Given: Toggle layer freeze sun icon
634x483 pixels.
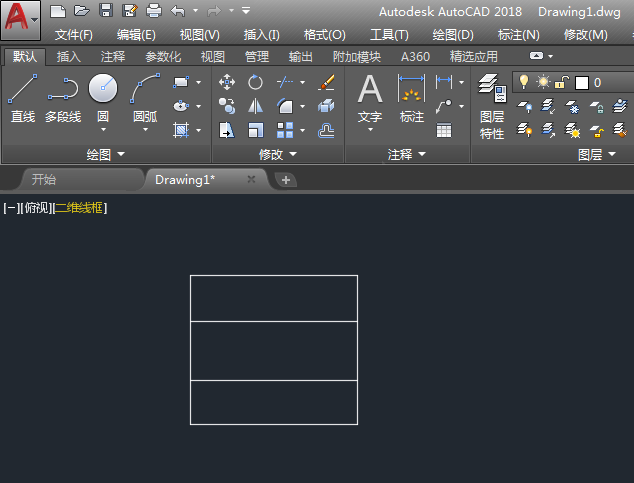Looking at the screenshot, I should pyautogui.click(x=543, y=82).
